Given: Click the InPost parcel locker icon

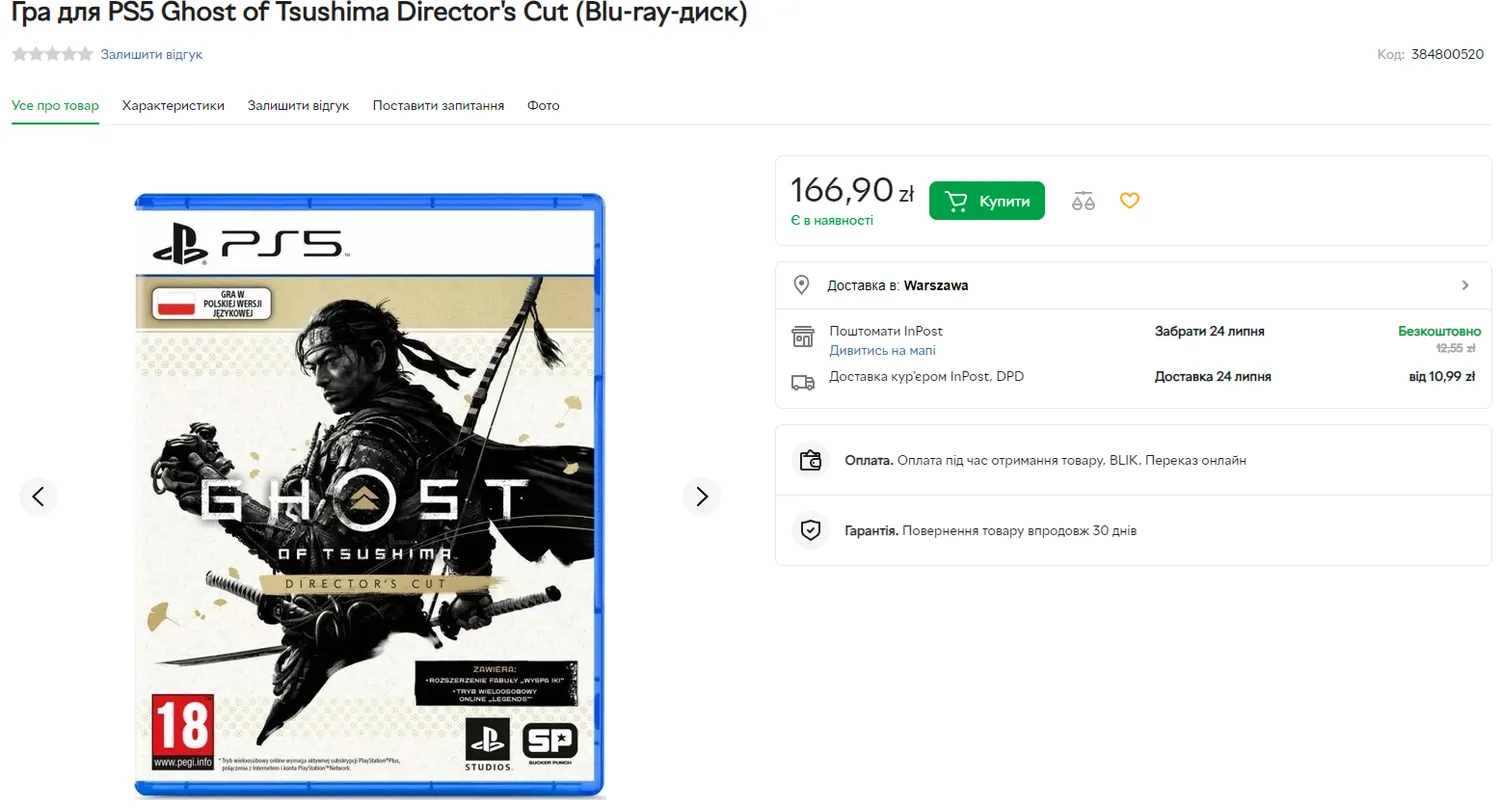Looking at the screenshot, I should pos(802,336).
